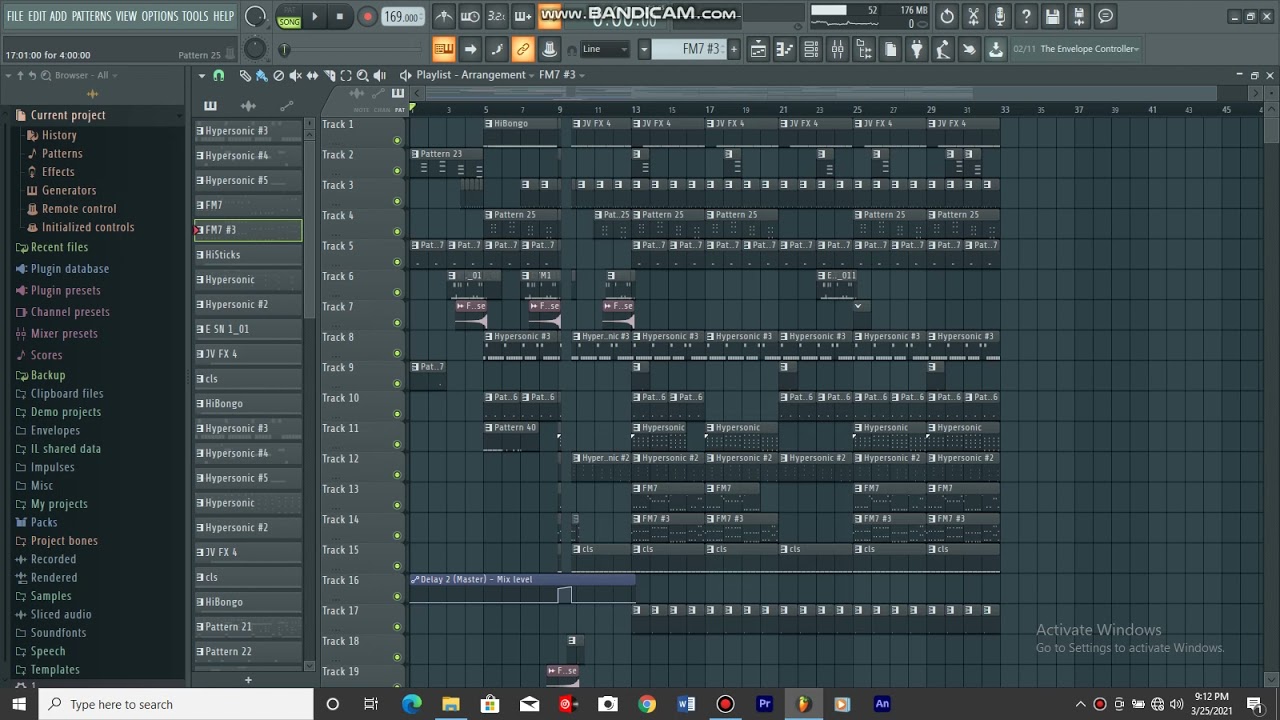Open the Browser - All dropdown
Screen dimensions: 1280x720
pos(88,75)
